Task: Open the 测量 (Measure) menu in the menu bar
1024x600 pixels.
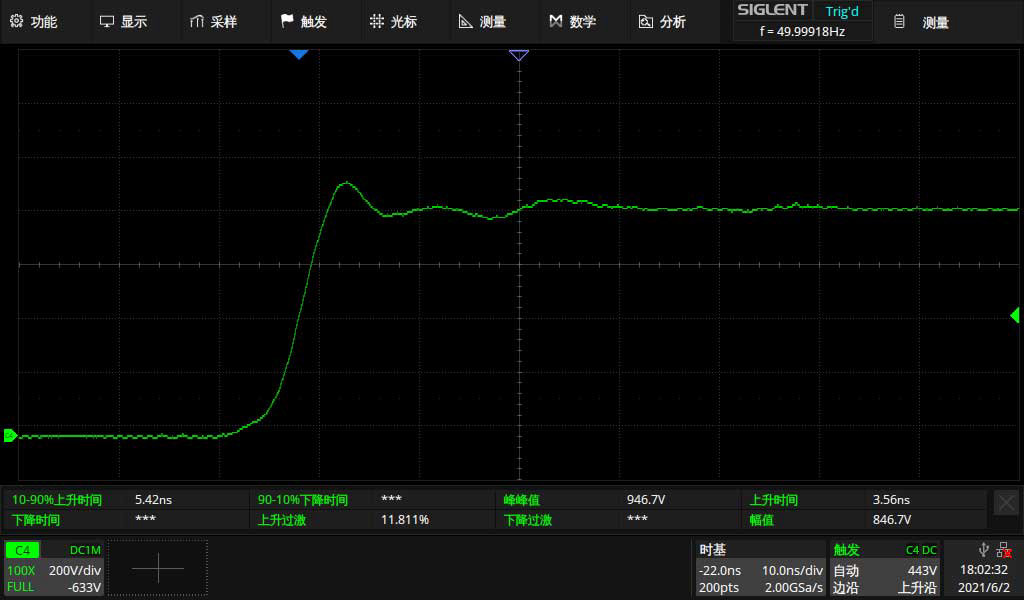Action: pos(483,22)
